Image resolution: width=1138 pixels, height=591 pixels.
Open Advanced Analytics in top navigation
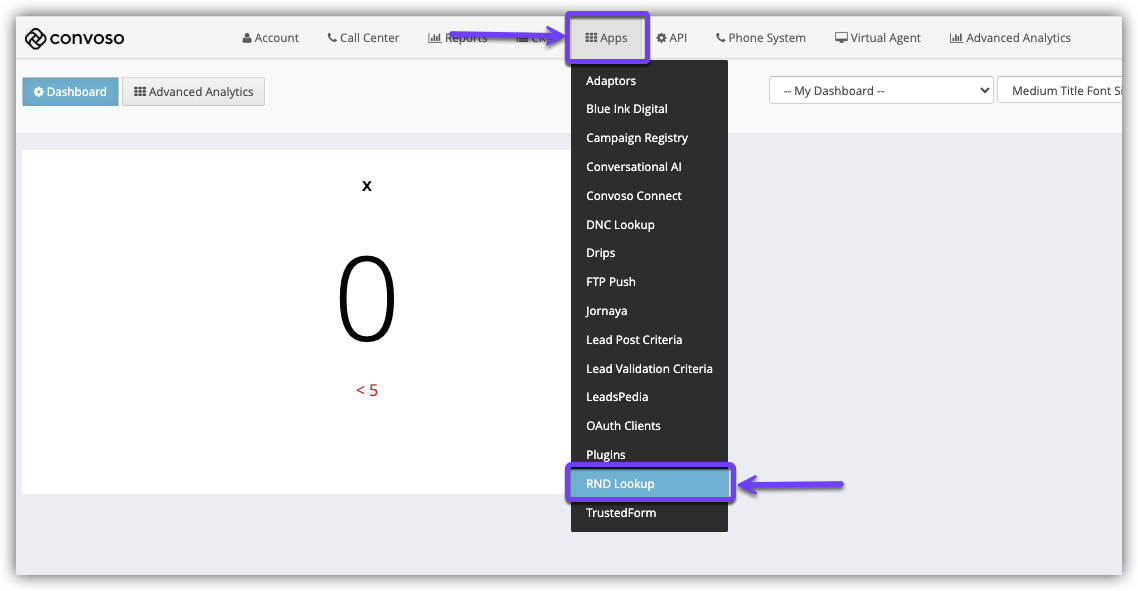pyautogui.click(x=1010, y=38)
